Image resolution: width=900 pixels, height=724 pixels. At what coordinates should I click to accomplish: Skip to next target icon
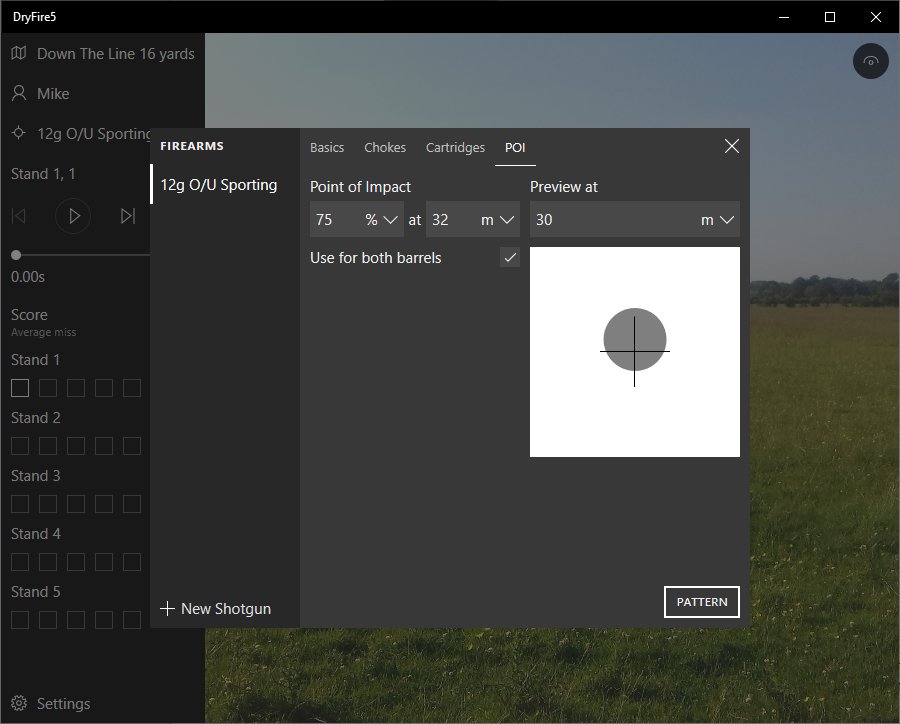(x=127, y=216)
